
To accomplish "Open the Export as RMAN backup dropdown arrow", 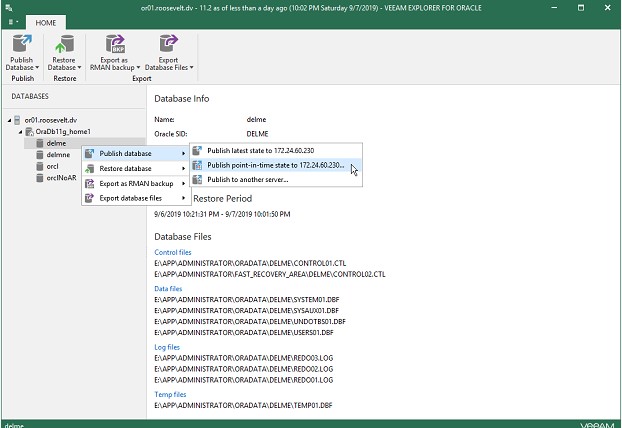I will tap(138, 67).
